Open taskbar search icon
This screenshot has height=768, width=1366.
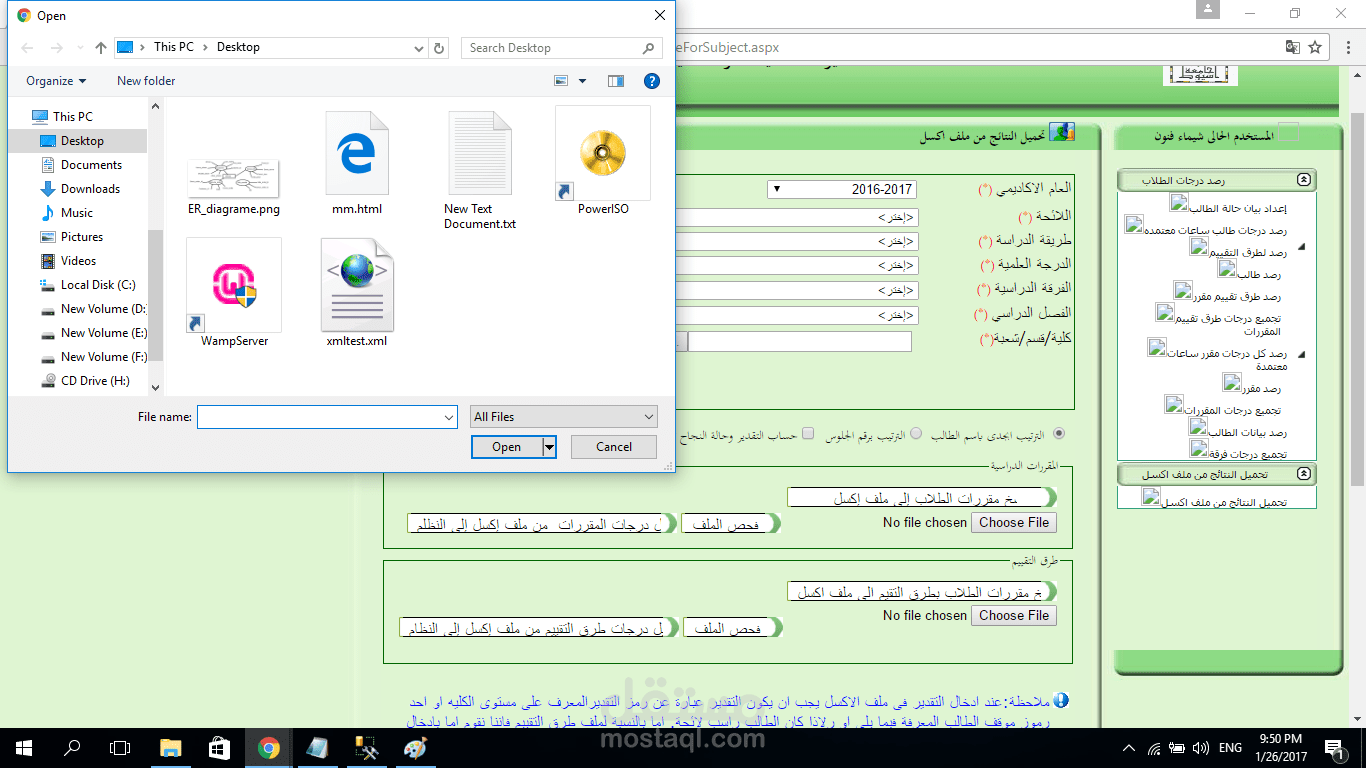(x=72, y=747)
